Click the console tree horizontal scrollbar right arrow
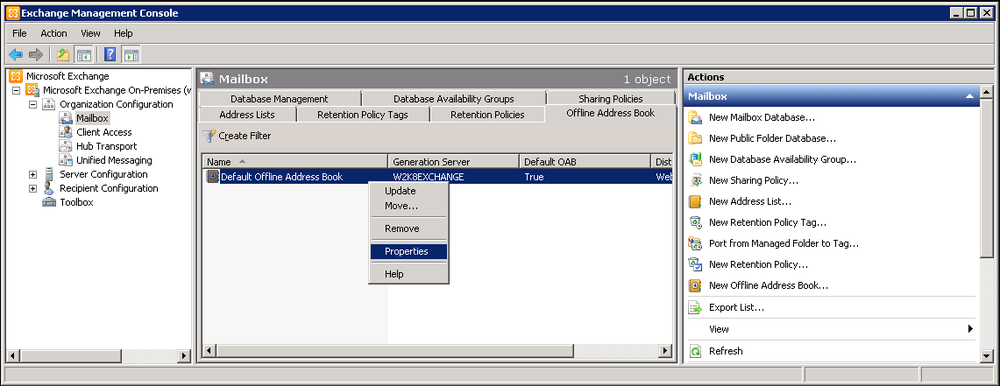 (184, 355)
